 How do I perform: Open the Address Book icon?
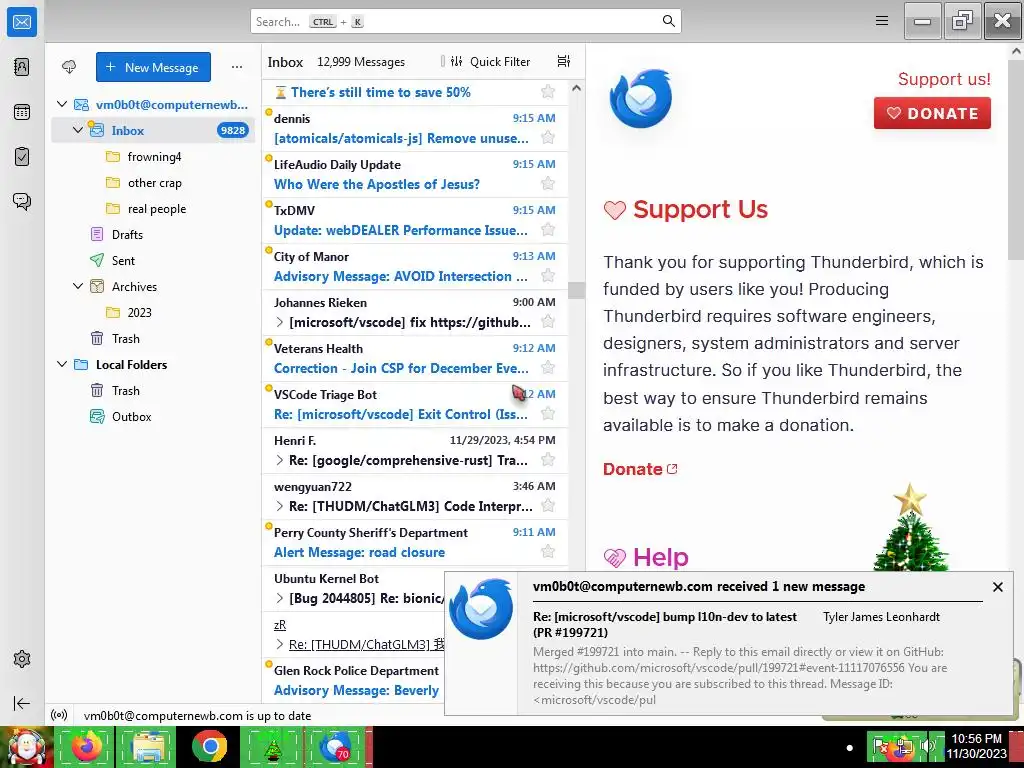[x=22, y=67]
